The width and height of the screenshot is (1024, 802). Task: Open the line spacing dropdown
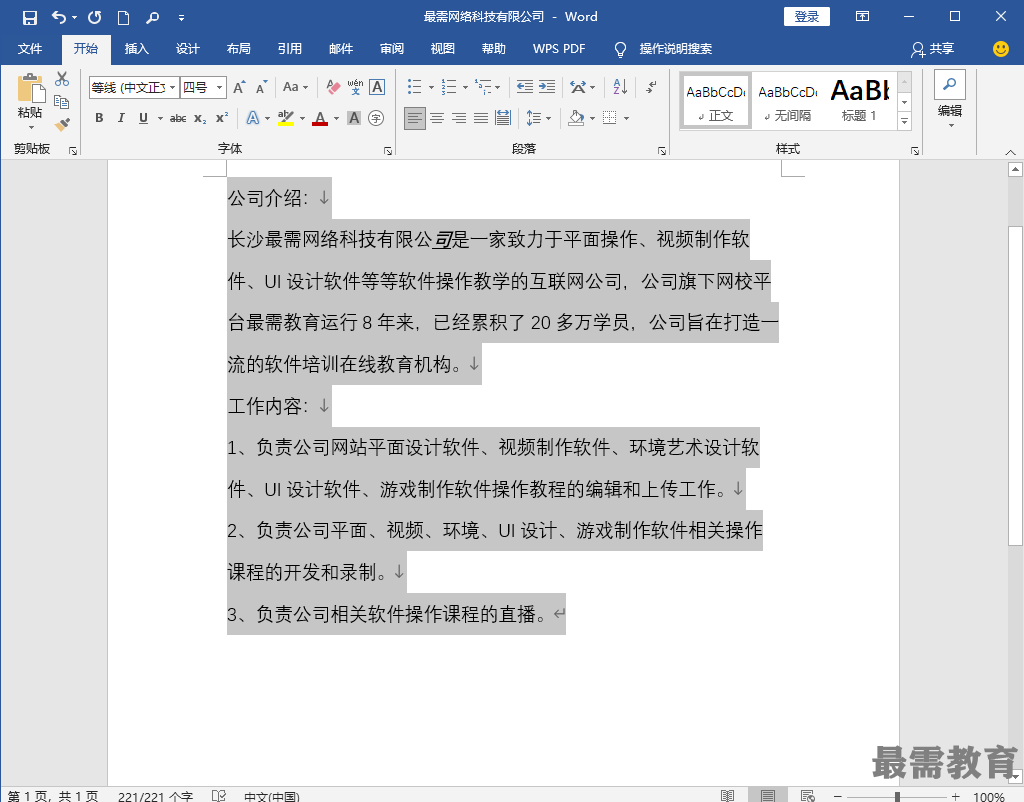tap(539, 118)
